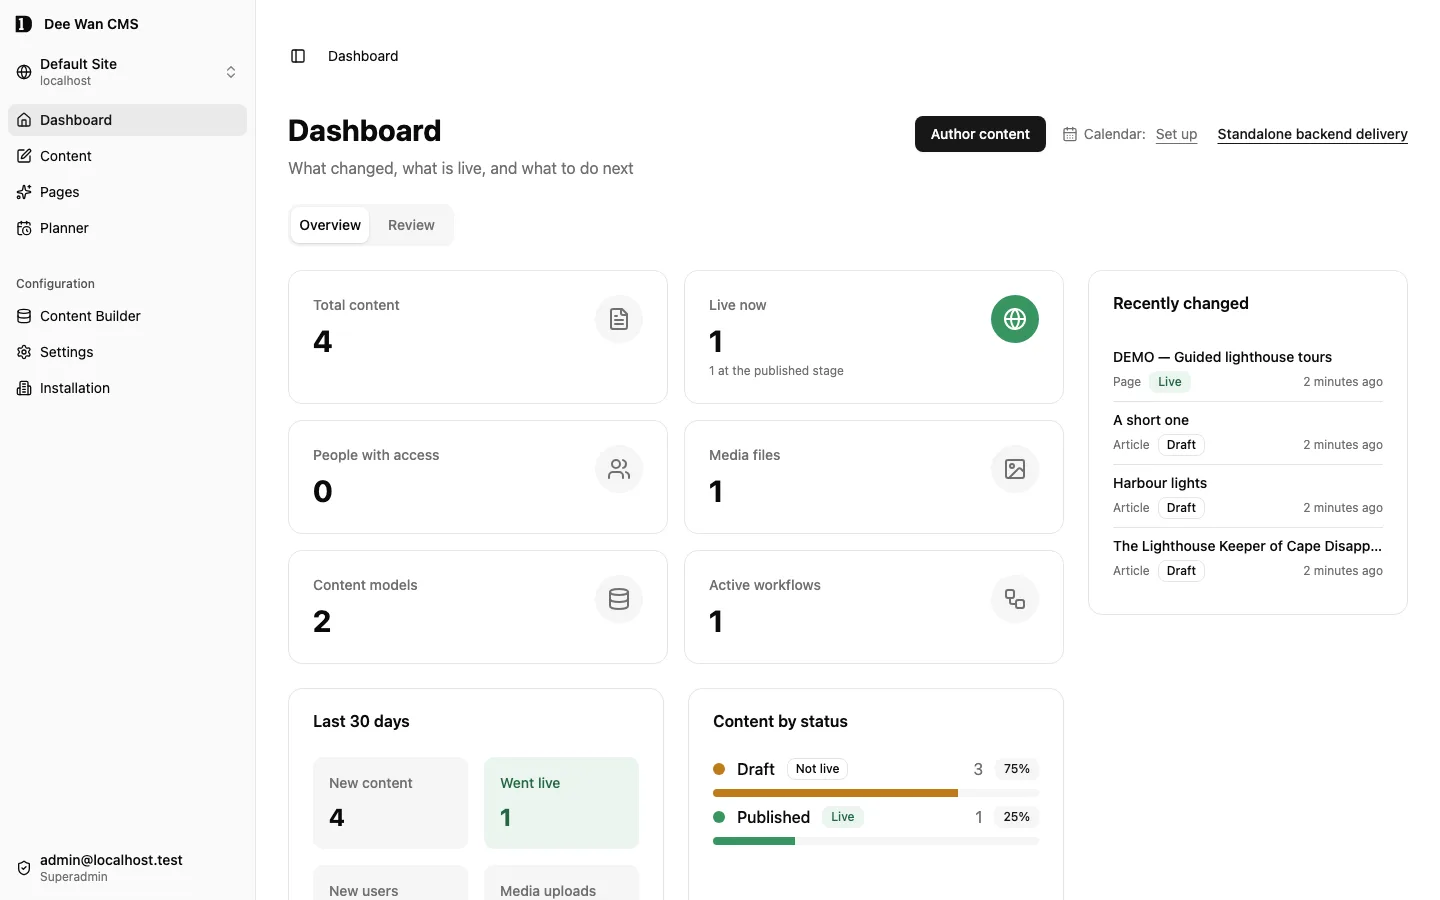
Task: Switch to the Overview tab
Action: (330, 225)
